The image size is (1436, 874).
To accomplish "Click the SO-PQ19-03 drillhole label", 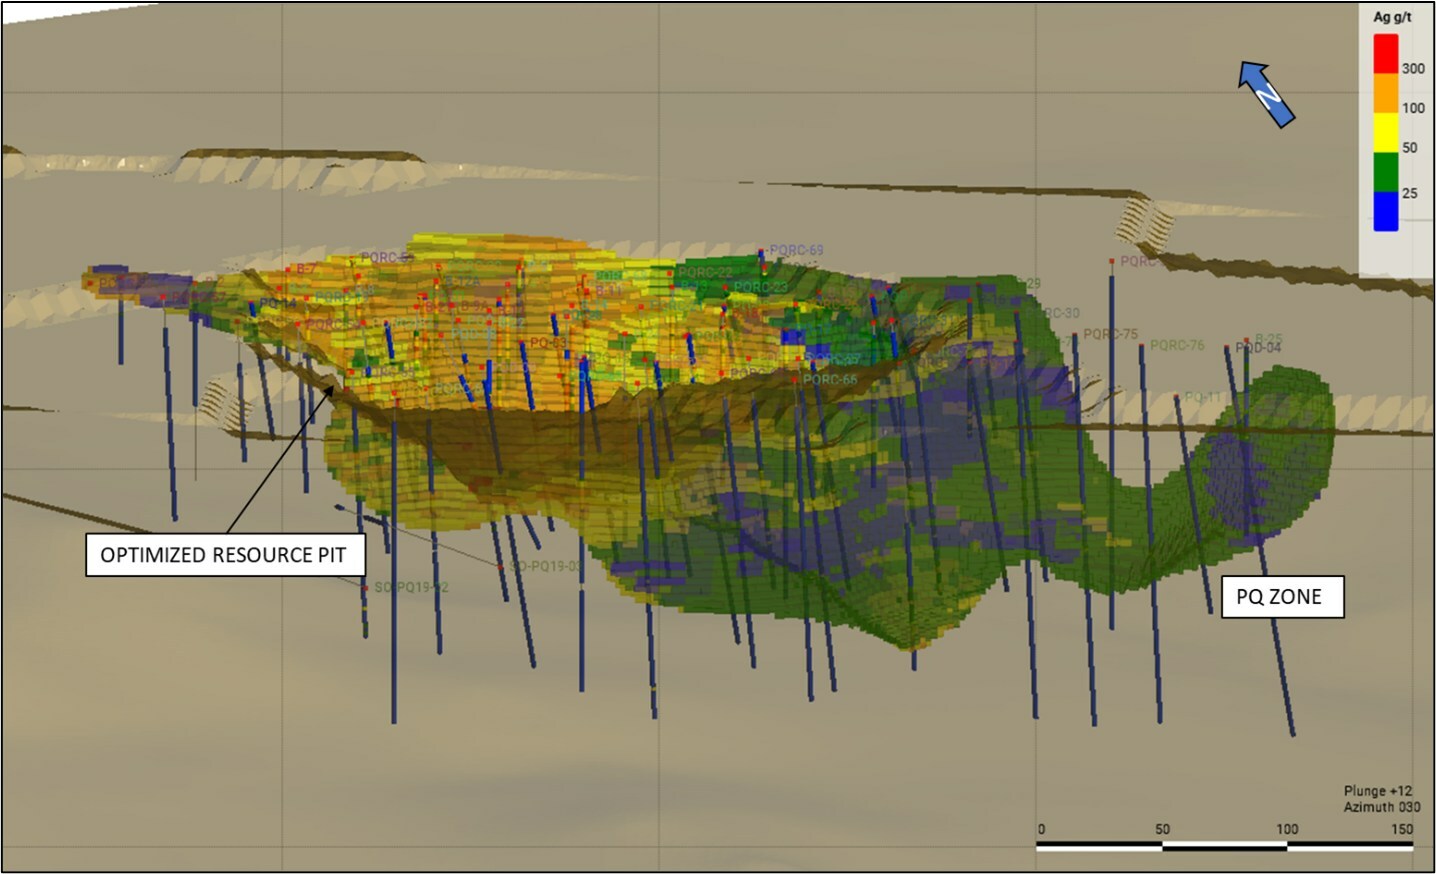I will click(x=544, y=566).
